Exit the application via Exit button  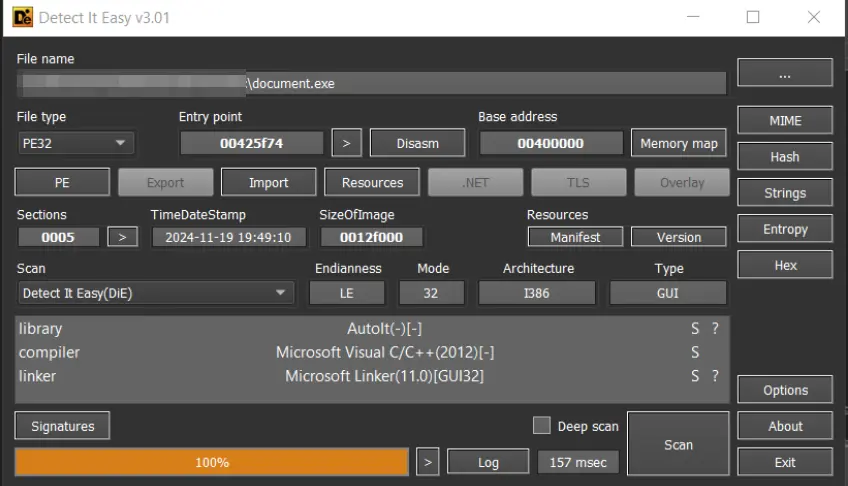785,462
